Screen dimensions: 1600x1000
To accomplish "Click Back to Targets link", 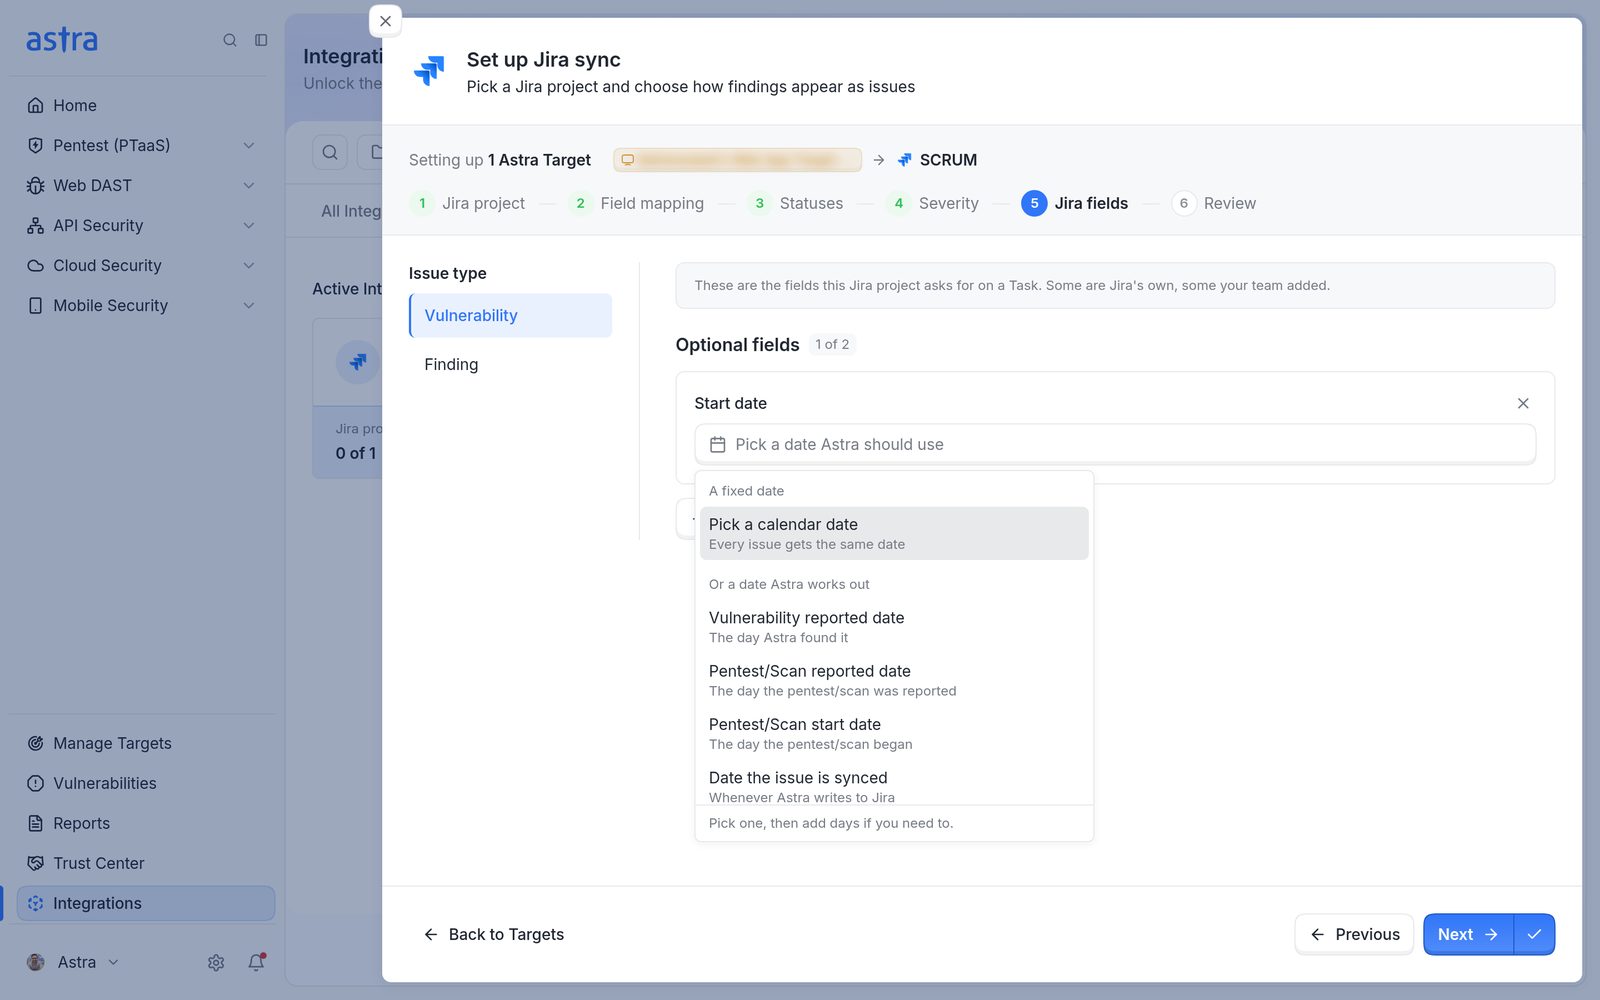I will click(494, 934).
